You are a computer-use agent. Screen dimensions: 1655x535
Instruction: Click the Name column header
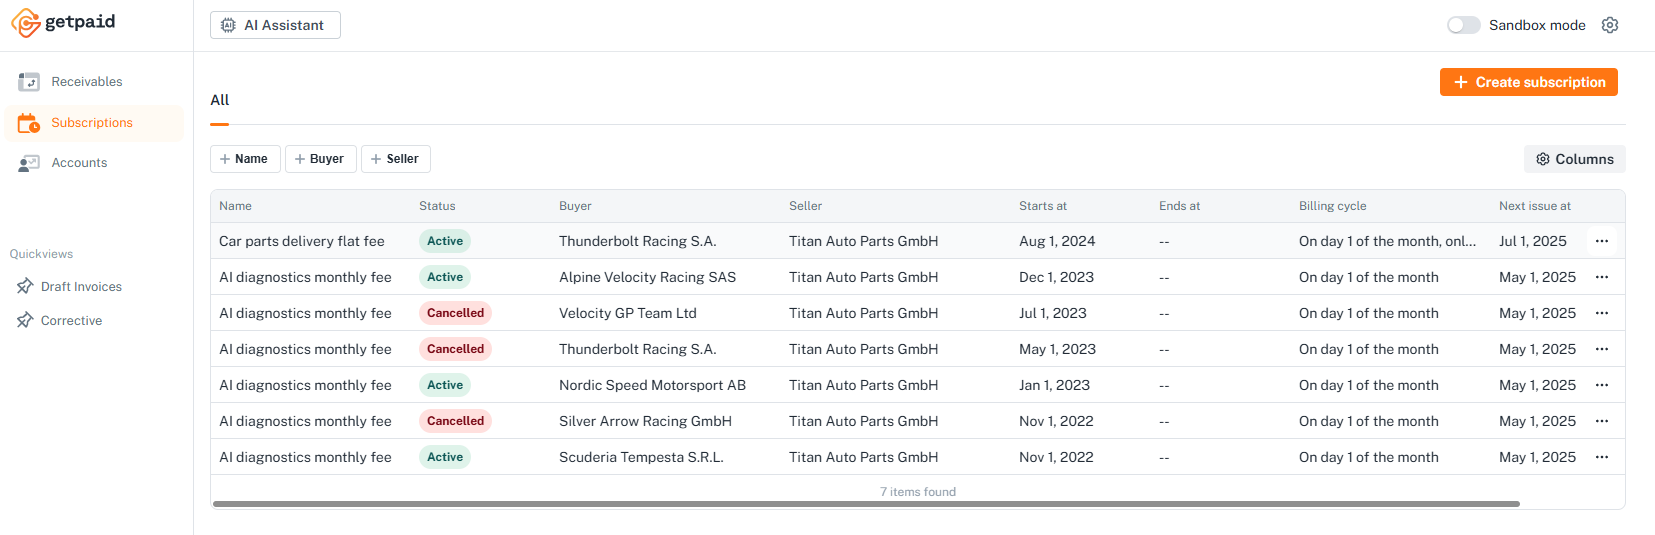click(235, 206)
